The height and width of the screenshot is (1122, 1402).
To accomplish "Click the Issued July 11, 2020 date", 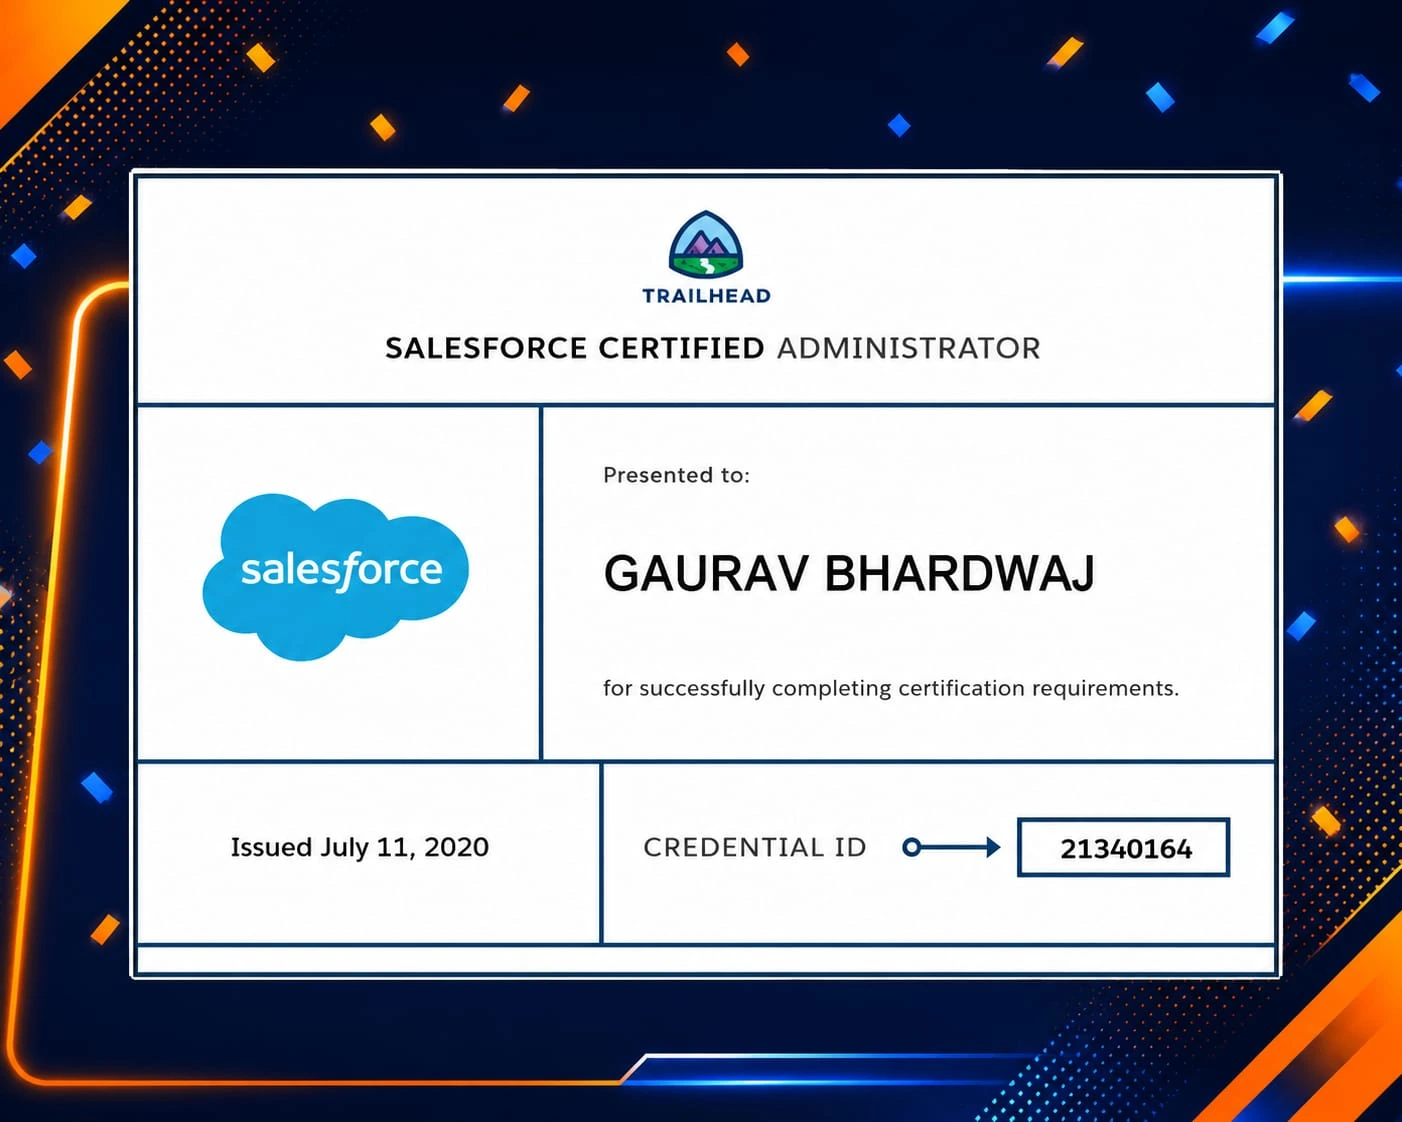I will point(360,847).
